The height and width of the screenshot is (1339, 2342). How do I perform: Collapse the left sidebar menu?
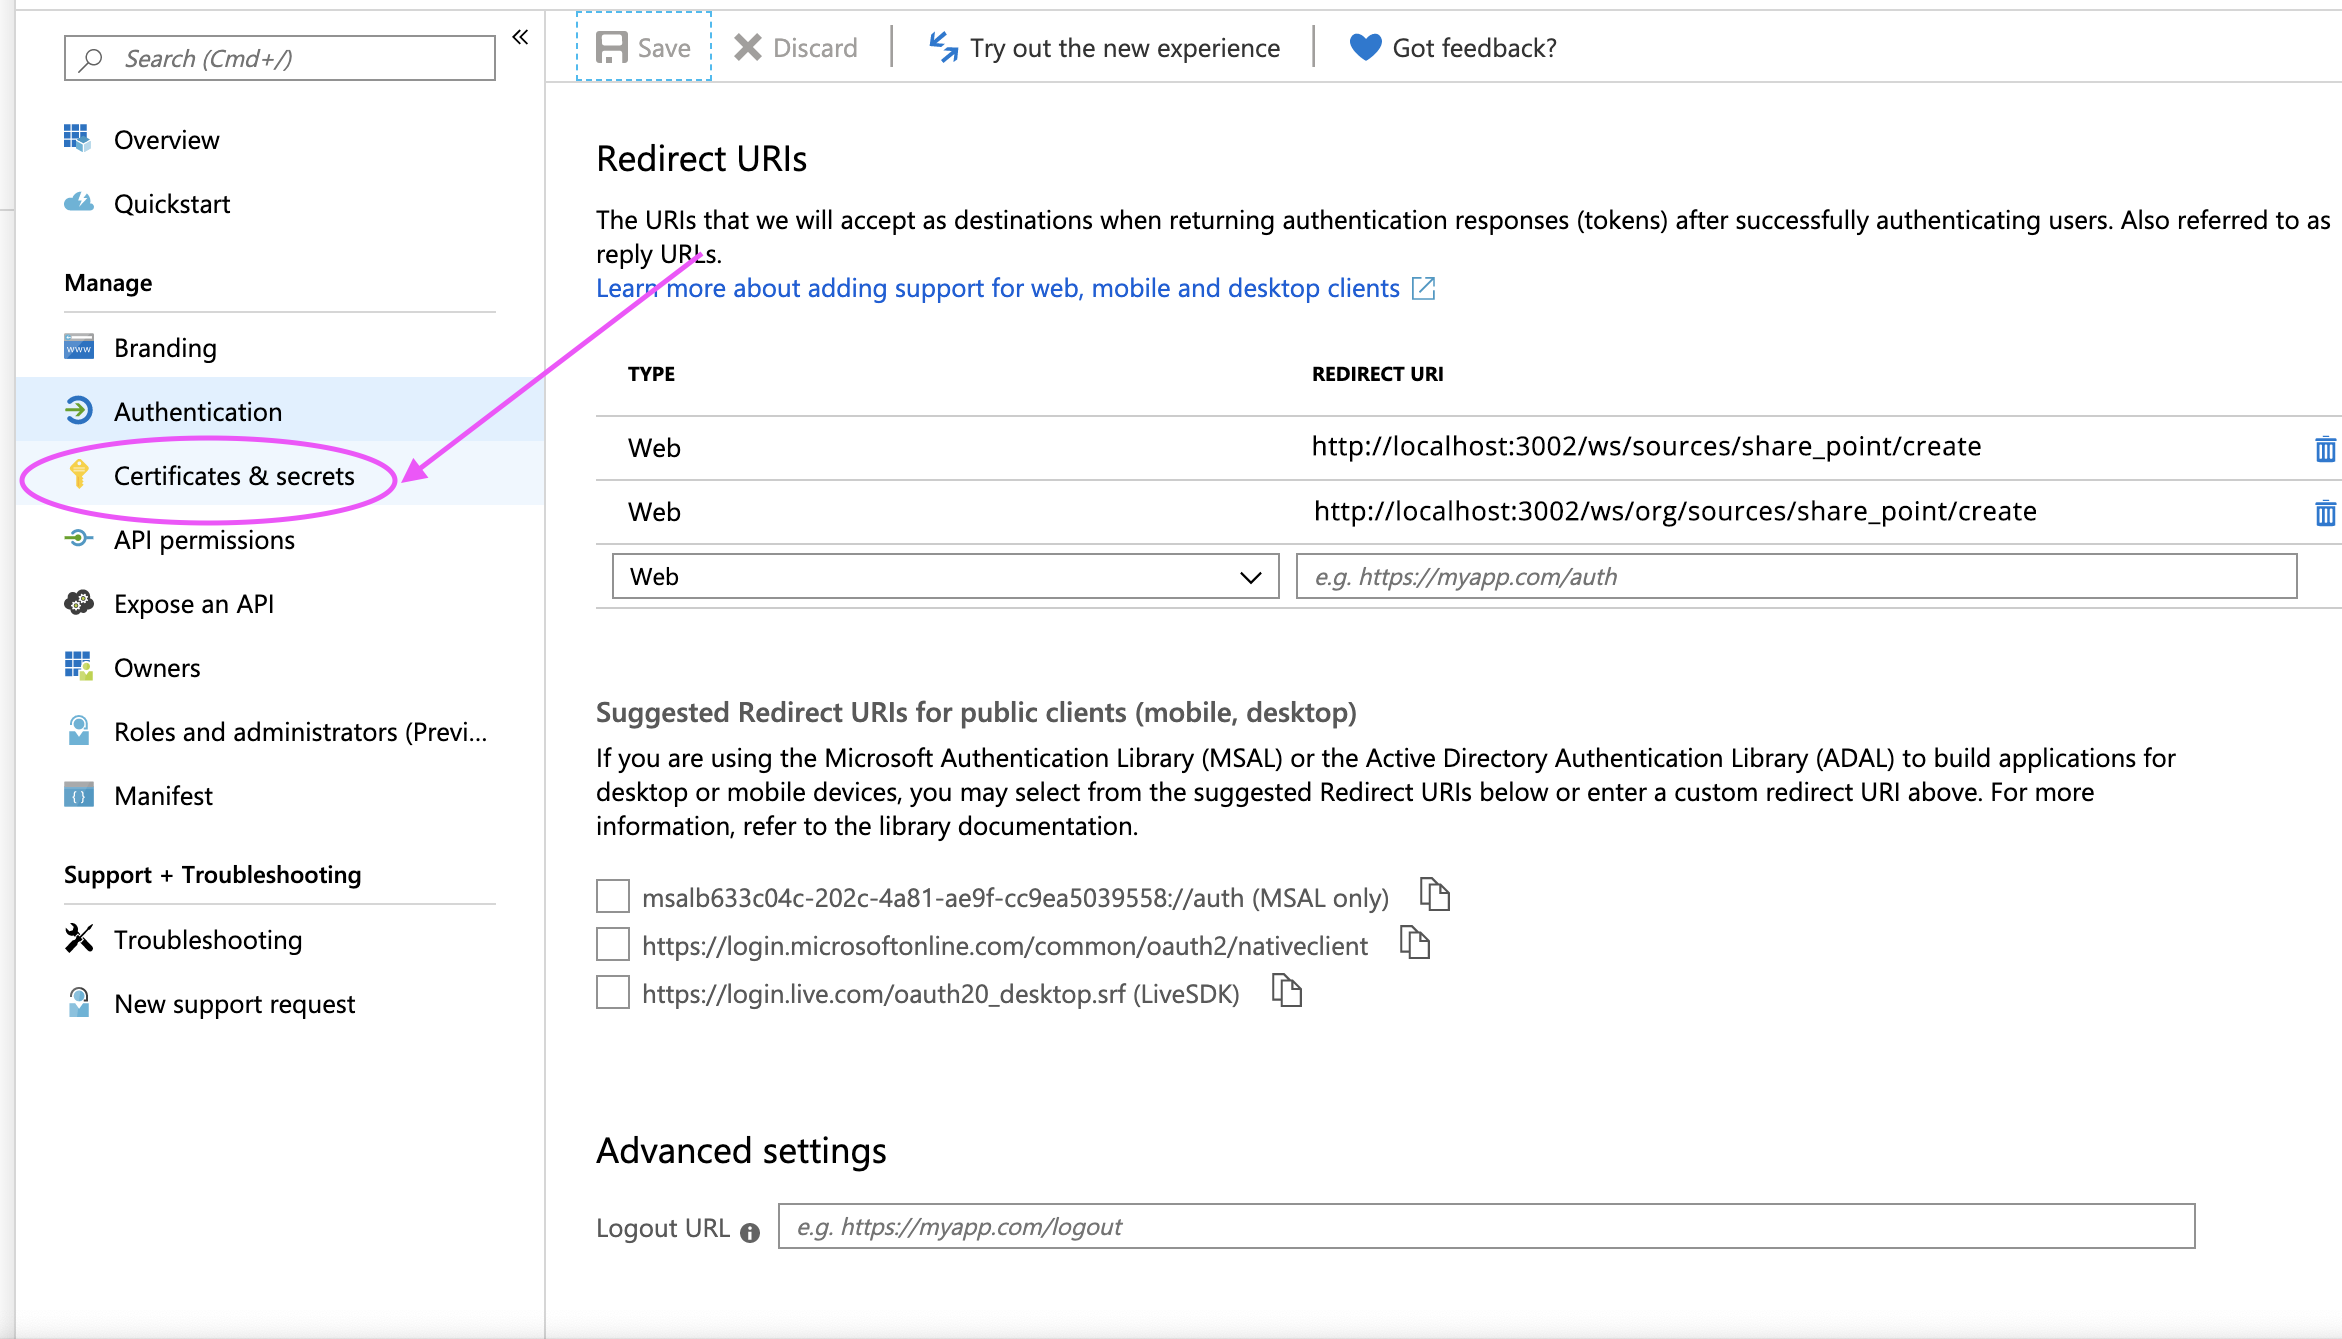(520, 38)
